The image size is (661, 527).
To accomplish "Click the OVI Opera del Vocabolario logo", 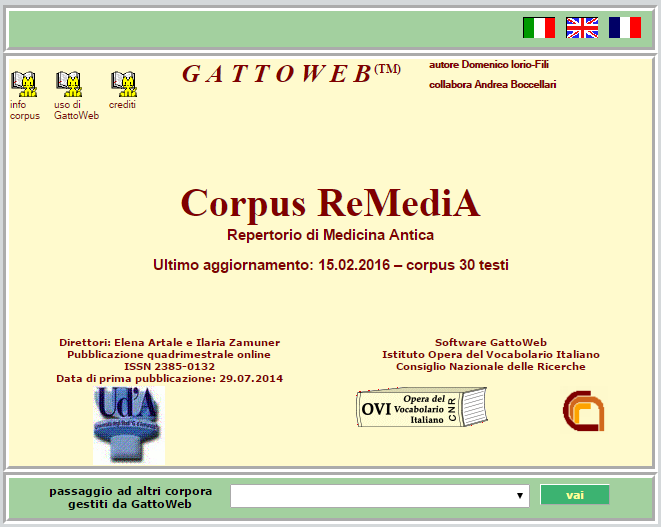I will [x=422, y=408].
